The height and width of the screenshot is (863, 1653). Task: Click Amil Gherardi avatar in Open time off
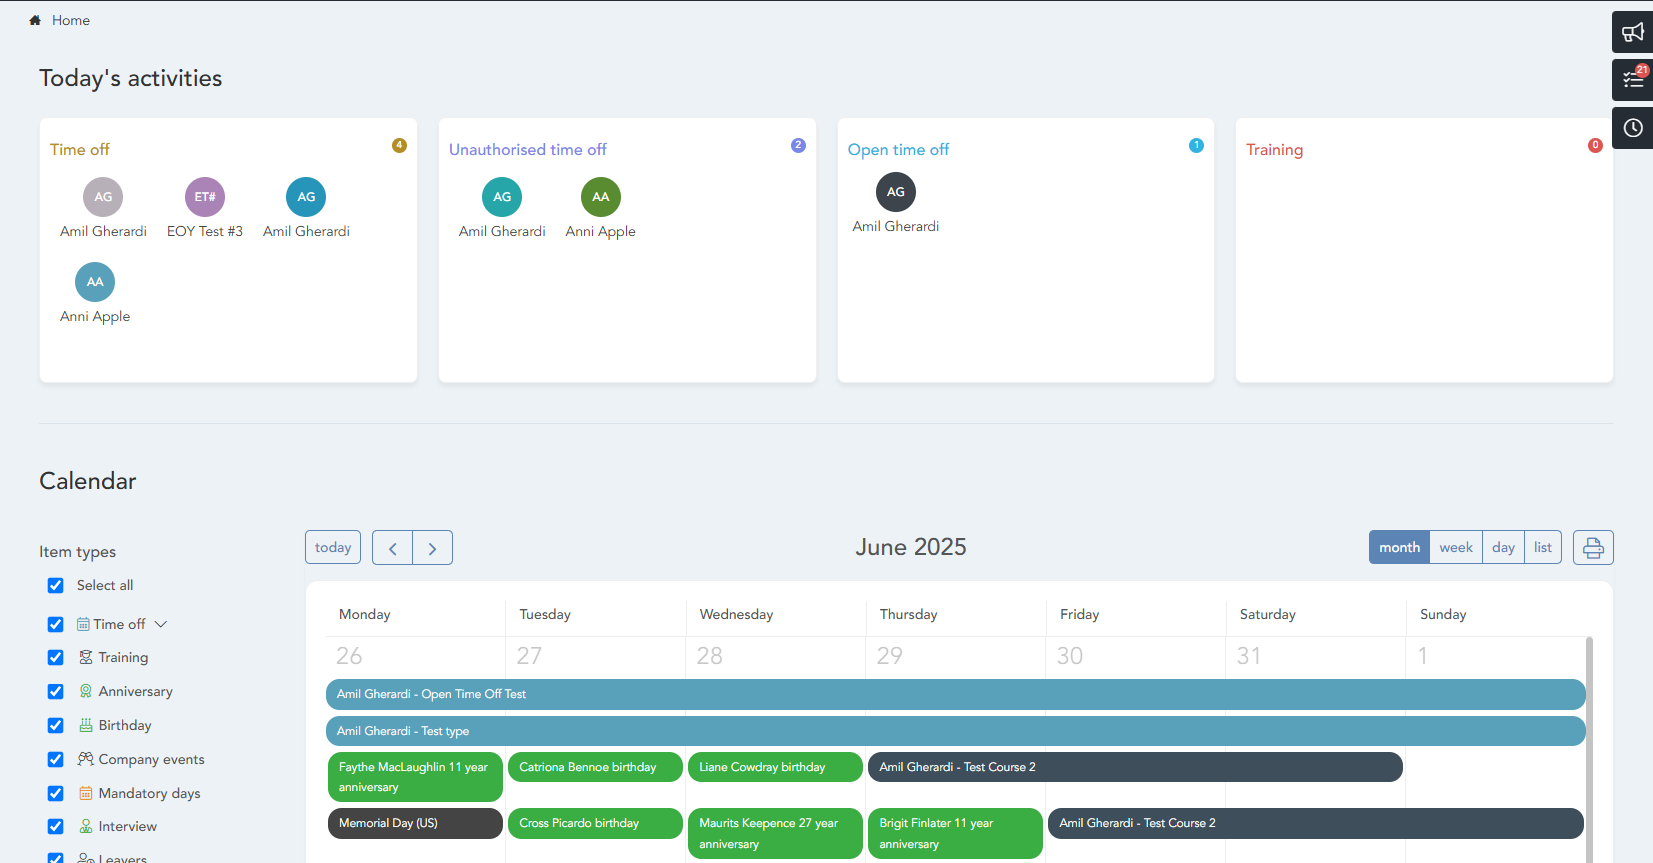(895, 192)
